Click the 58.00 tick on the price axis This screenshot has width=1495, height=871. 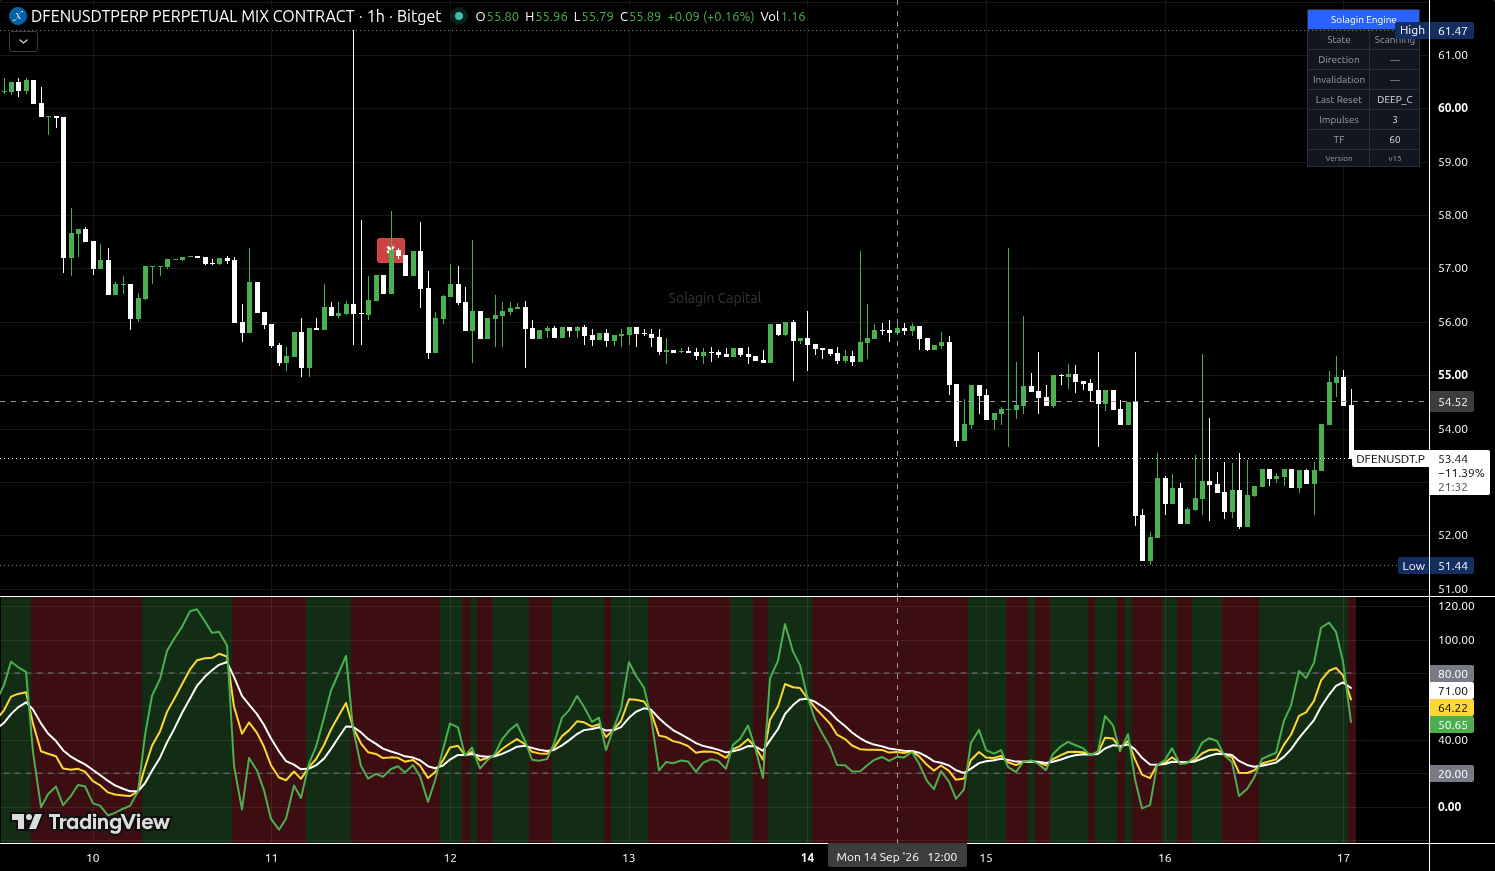[1452, 215]
